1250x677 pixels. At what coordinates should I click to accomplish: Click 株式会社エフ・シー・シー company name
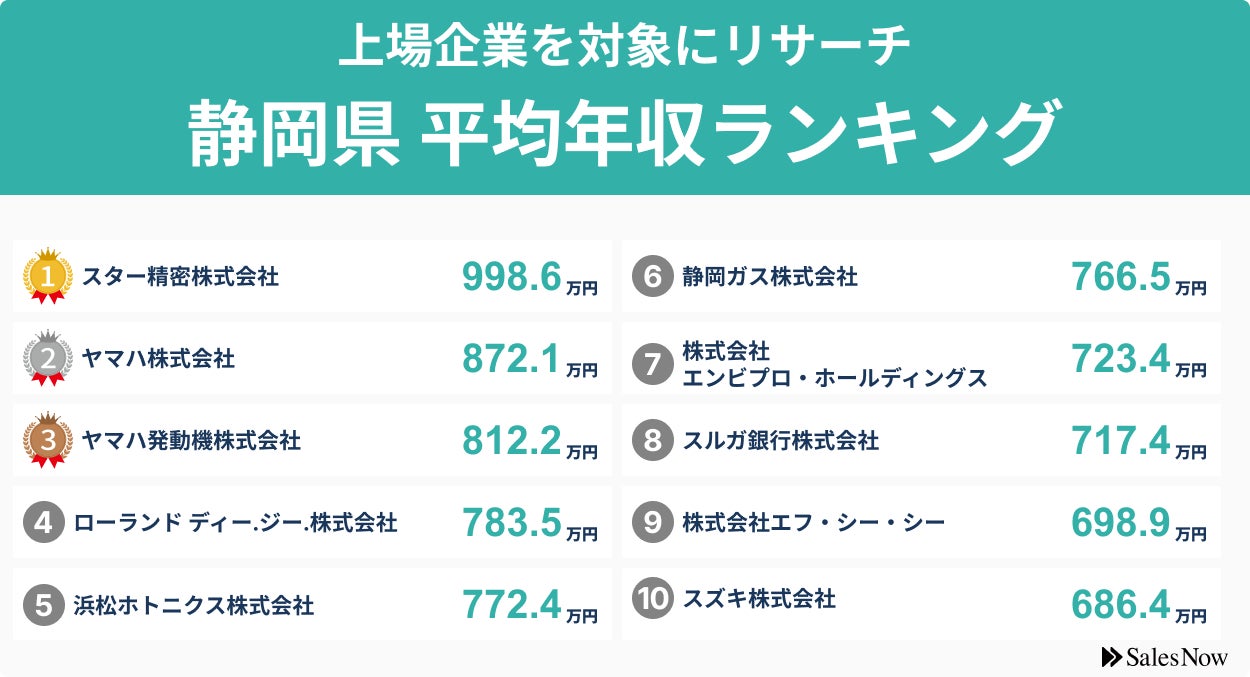point(813,523)
